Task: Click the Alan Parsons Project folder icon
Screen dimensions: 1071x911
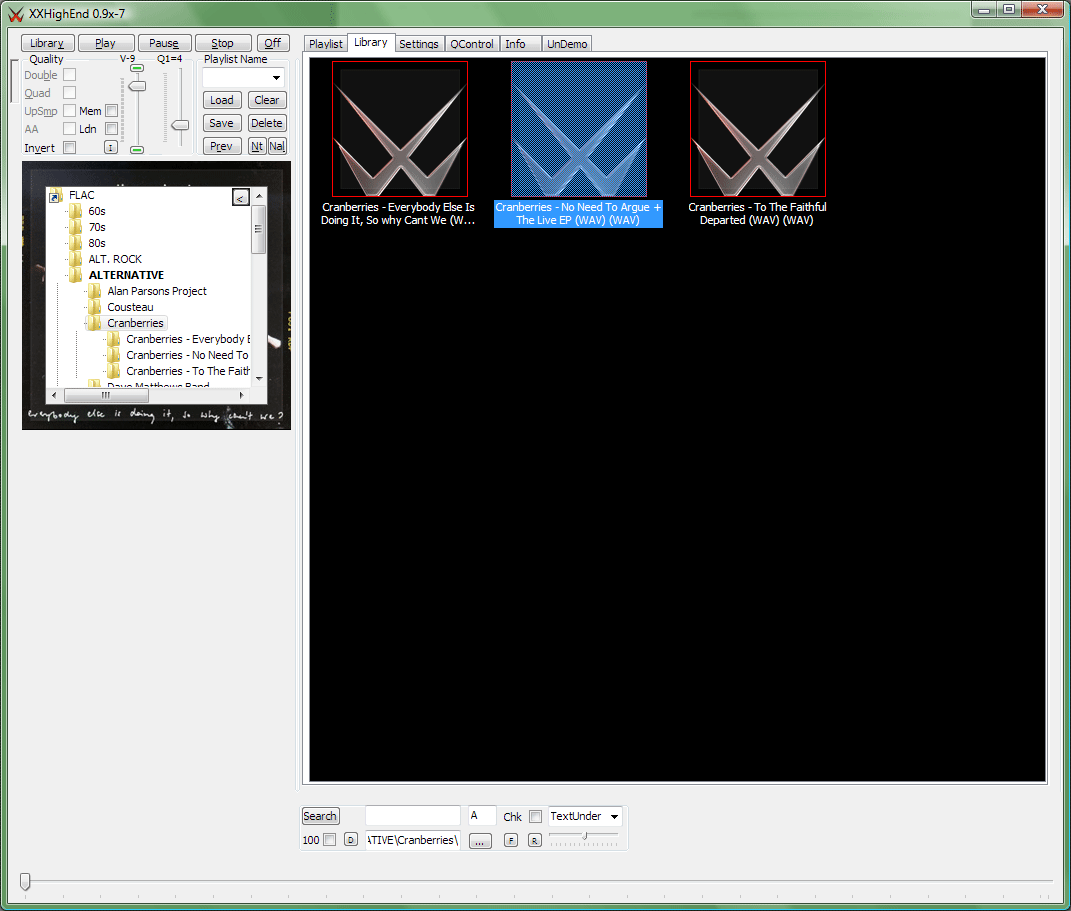Action: pyautogui.click(x=95, y=291)
